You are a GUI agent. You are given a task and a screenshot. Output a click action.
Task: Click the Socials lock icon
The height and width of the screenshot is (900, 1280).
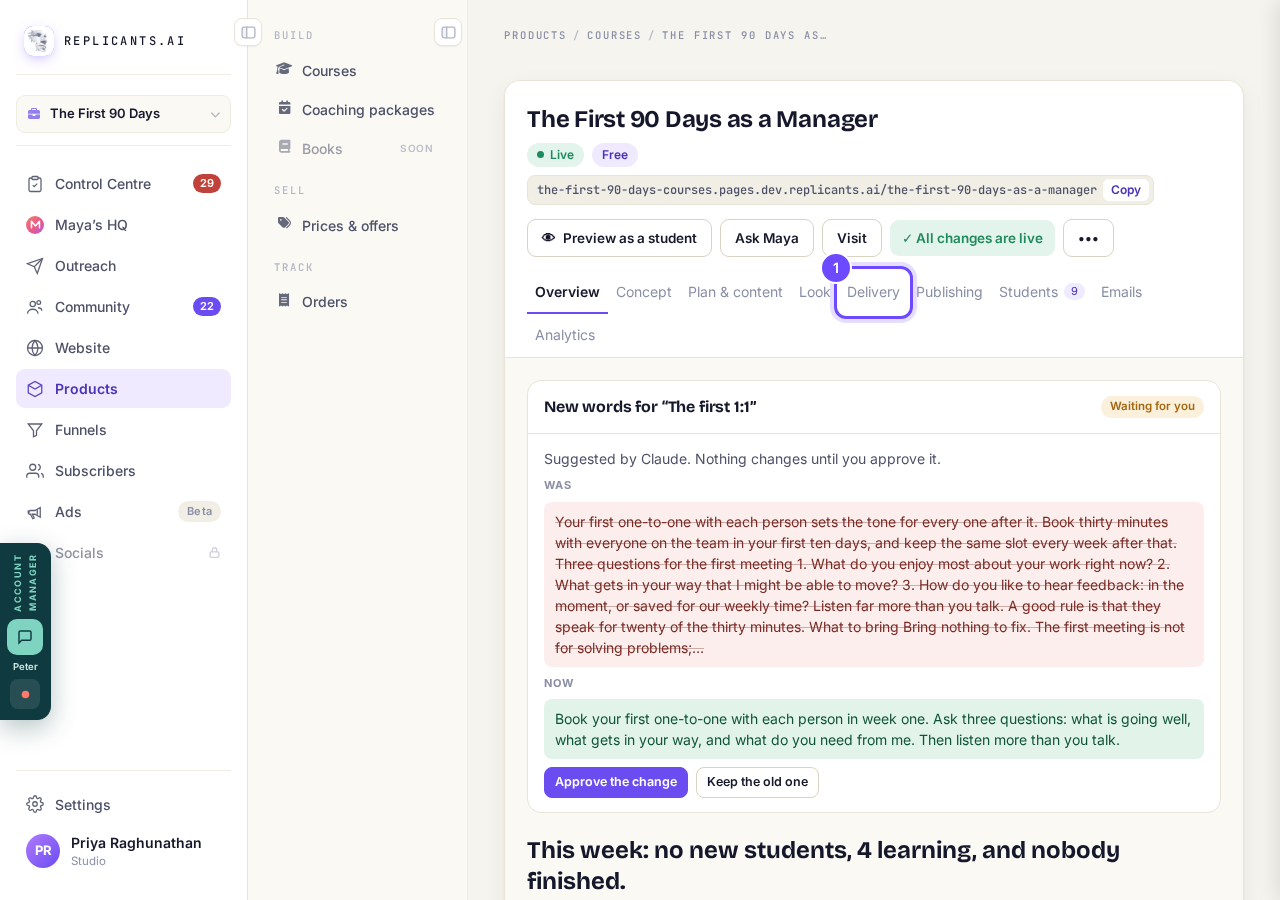pos(214,553)
